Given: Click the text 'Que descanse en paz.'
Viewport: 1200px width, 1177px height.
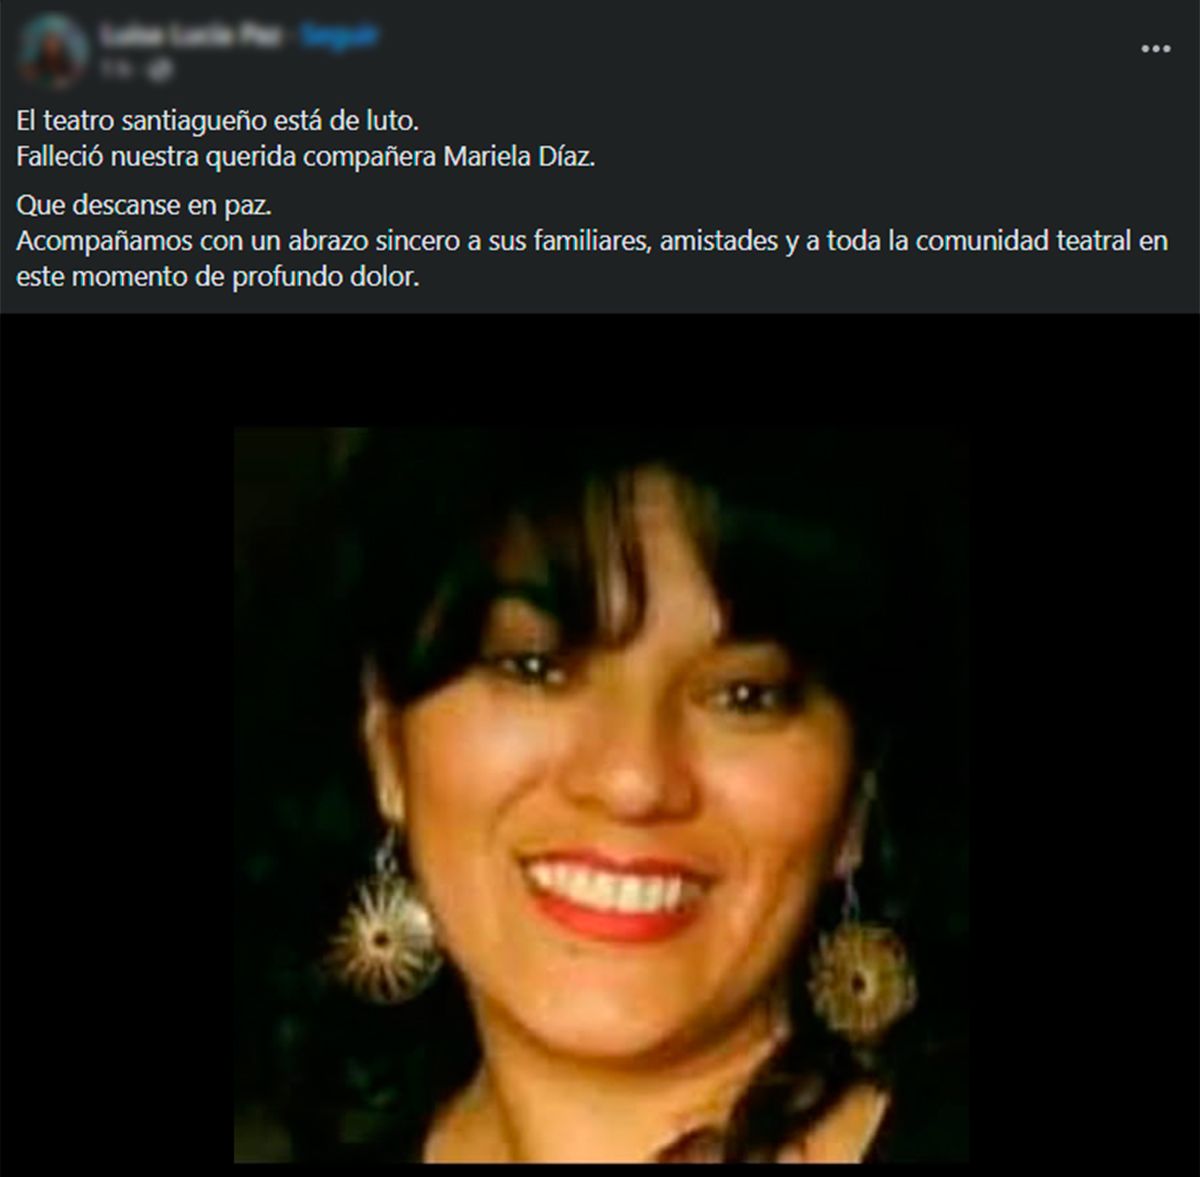Looking at the screenshot, I should [x=144, y=206].
